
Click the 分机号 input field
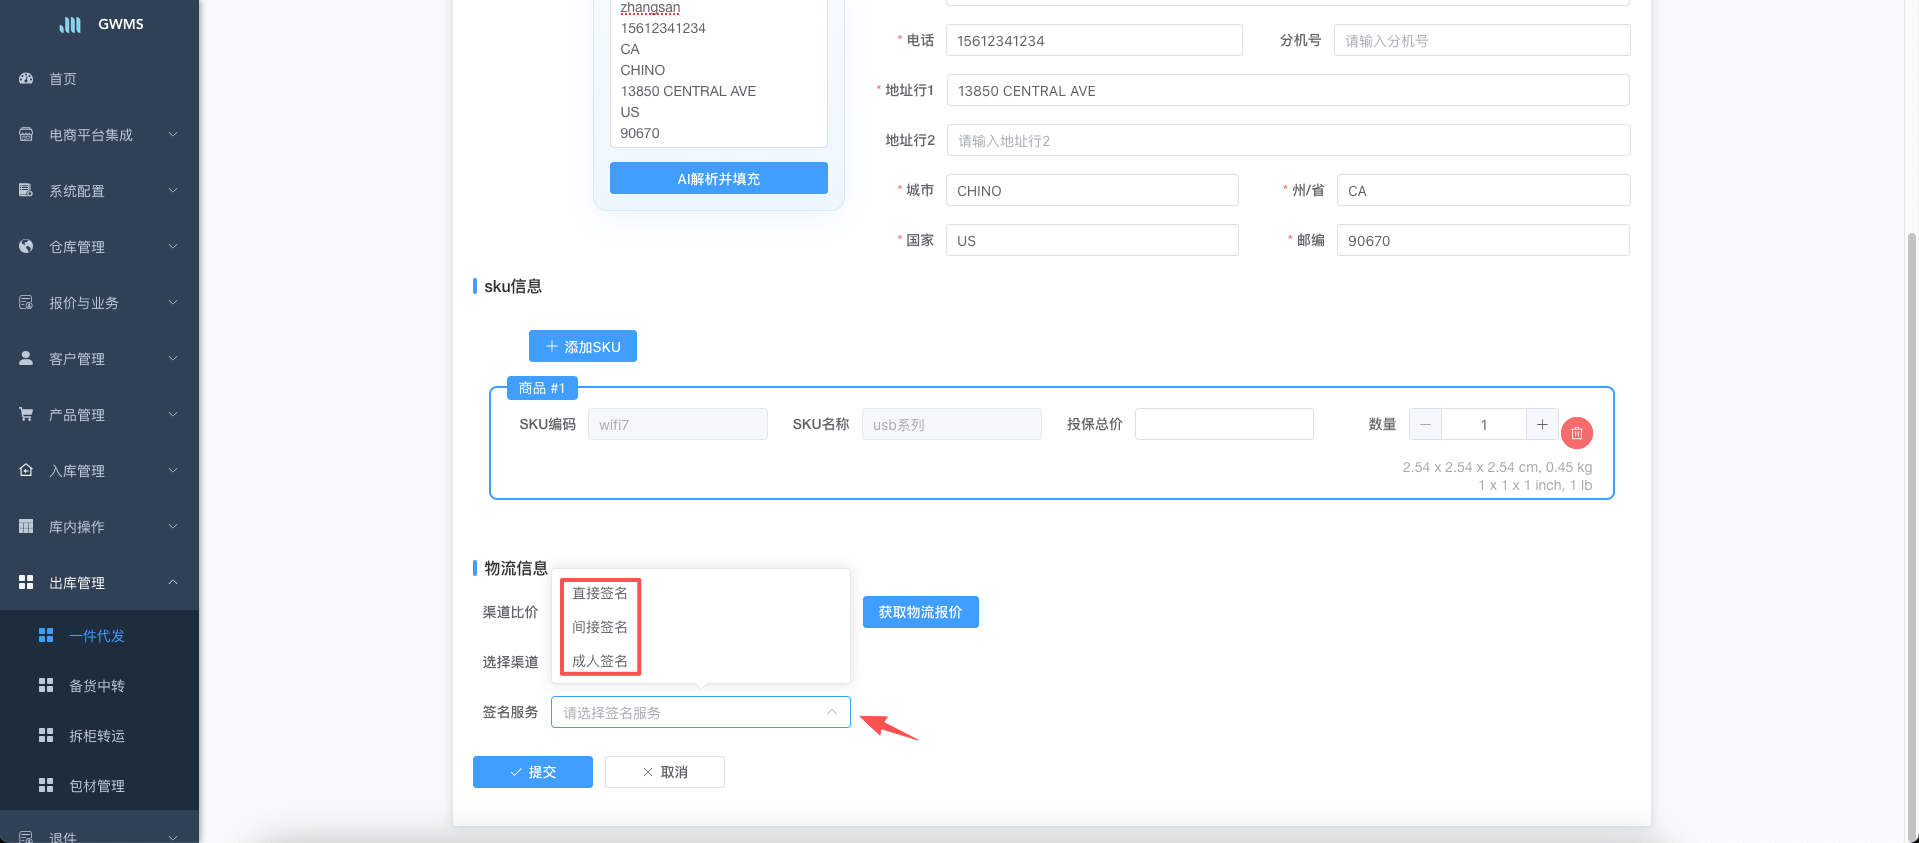point(1482,40)
